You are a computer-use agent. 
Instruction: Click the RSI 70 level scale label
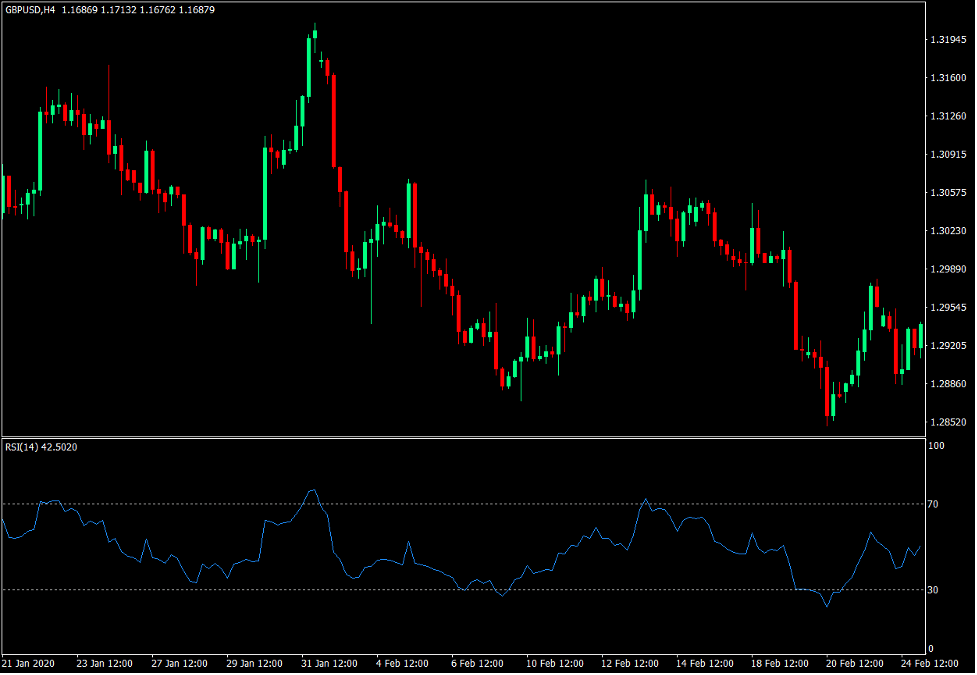coord(933,505)
